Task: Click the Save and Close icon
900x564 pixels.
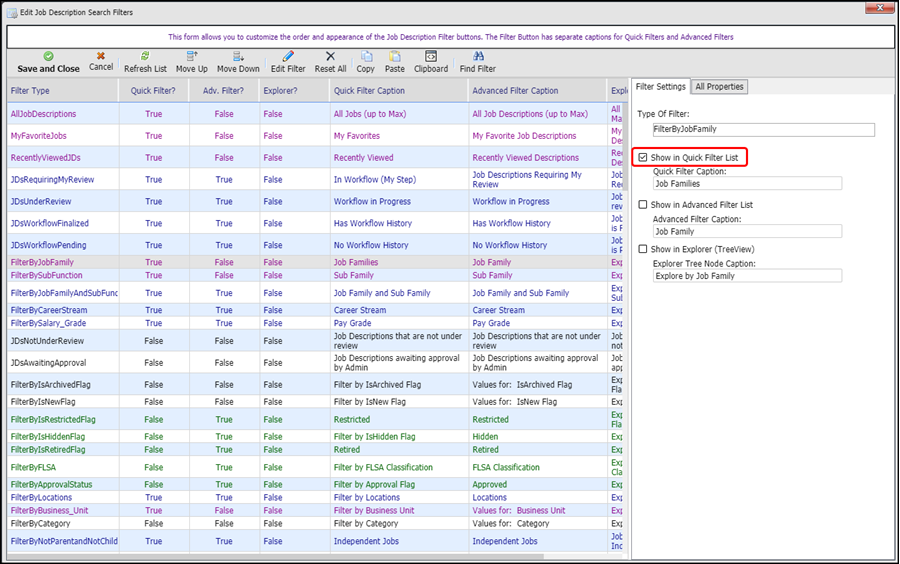Action: coord(48,57)
